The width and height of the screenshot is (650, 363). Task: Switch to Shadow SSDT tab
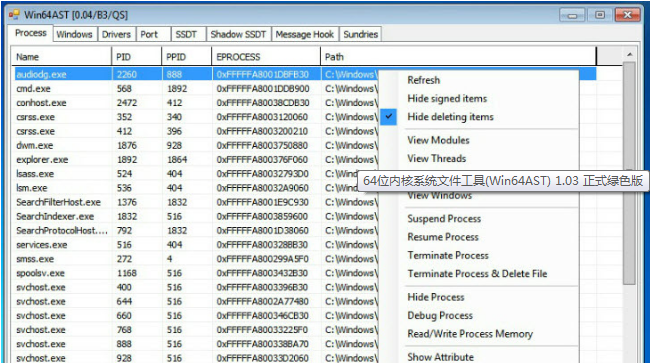pos(238,34)
